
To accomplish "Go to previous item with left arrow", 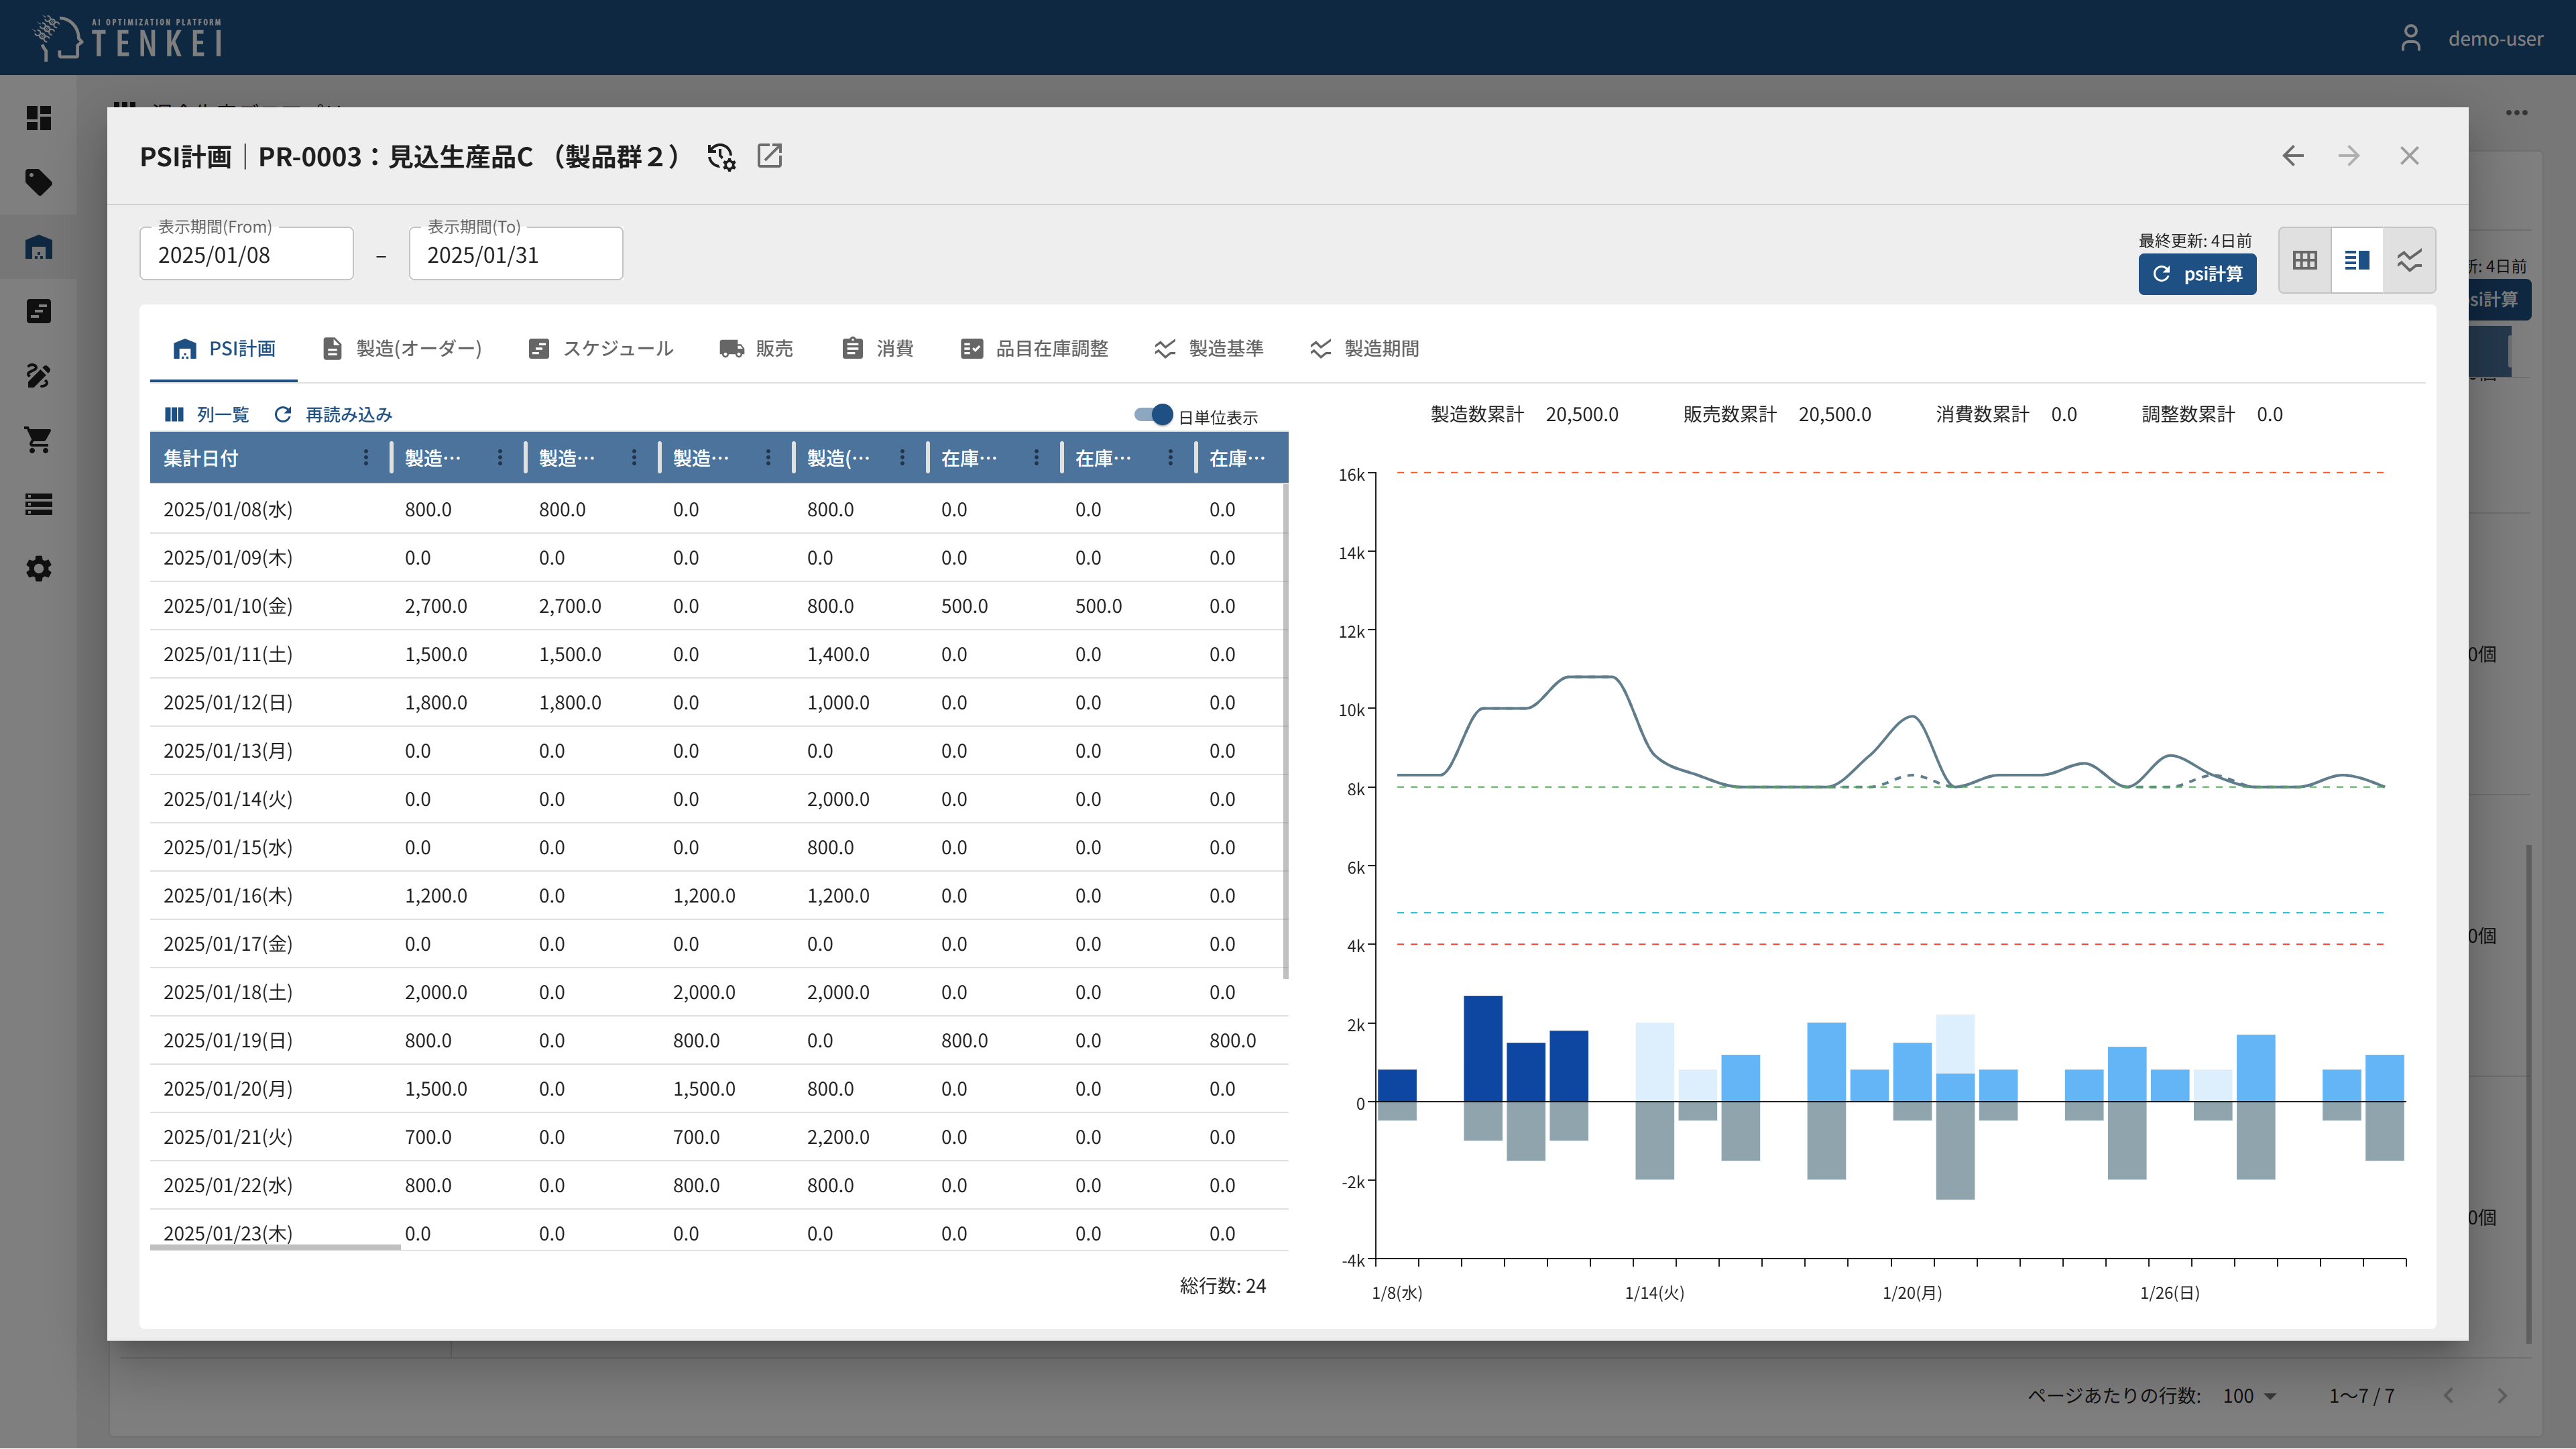I will (x=2292, y=156).
